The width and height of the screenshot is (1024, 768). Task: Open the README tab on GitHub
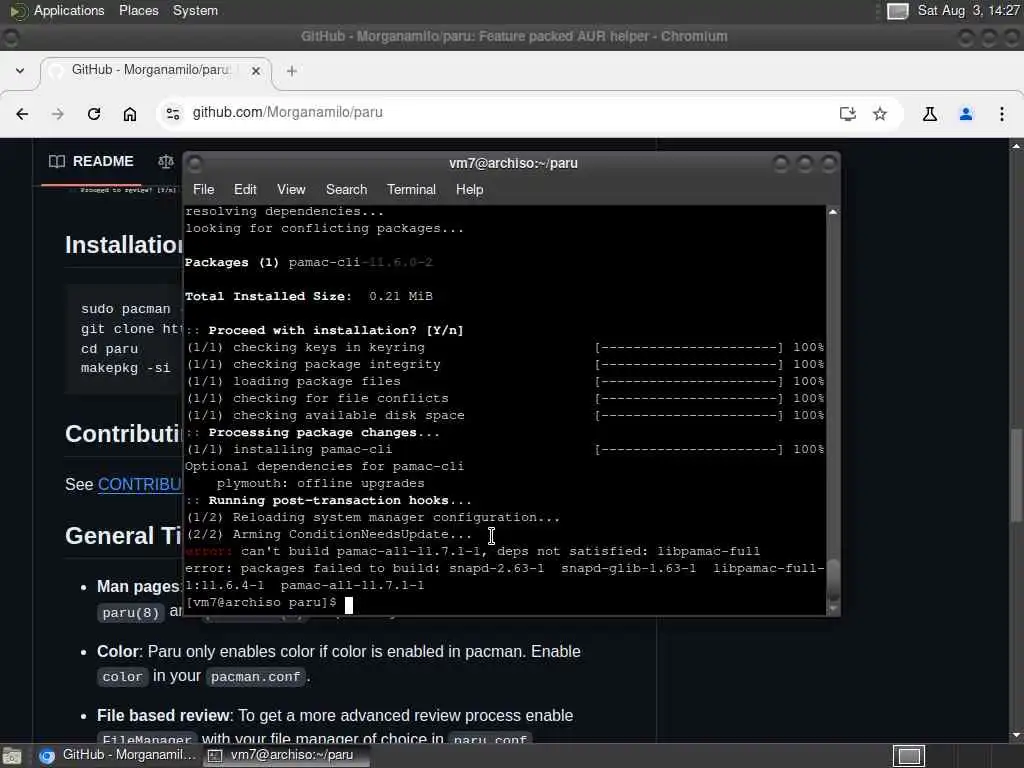(91, 161)
